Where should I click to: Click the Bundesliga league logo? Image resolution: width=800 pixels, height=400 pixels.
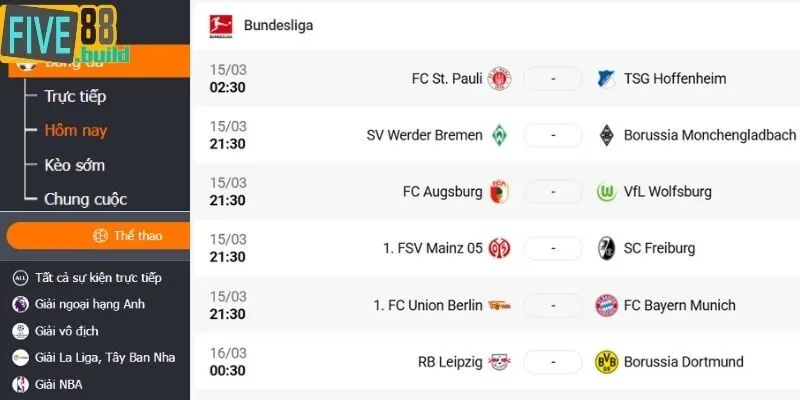[x=219, y=25]
